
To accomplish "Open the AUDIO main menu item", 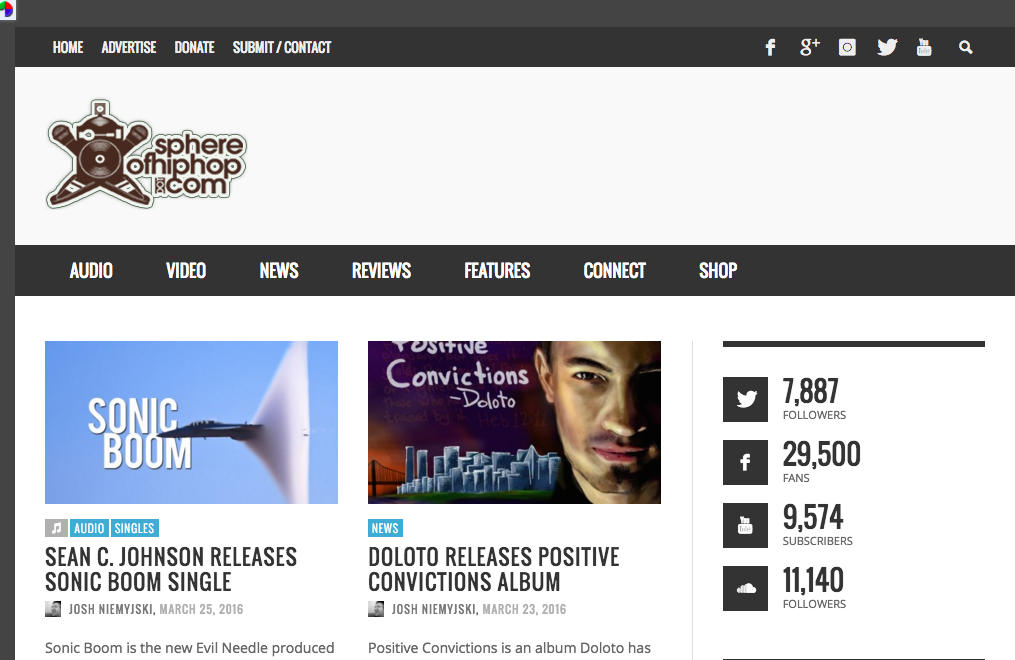I will point(91,270).
